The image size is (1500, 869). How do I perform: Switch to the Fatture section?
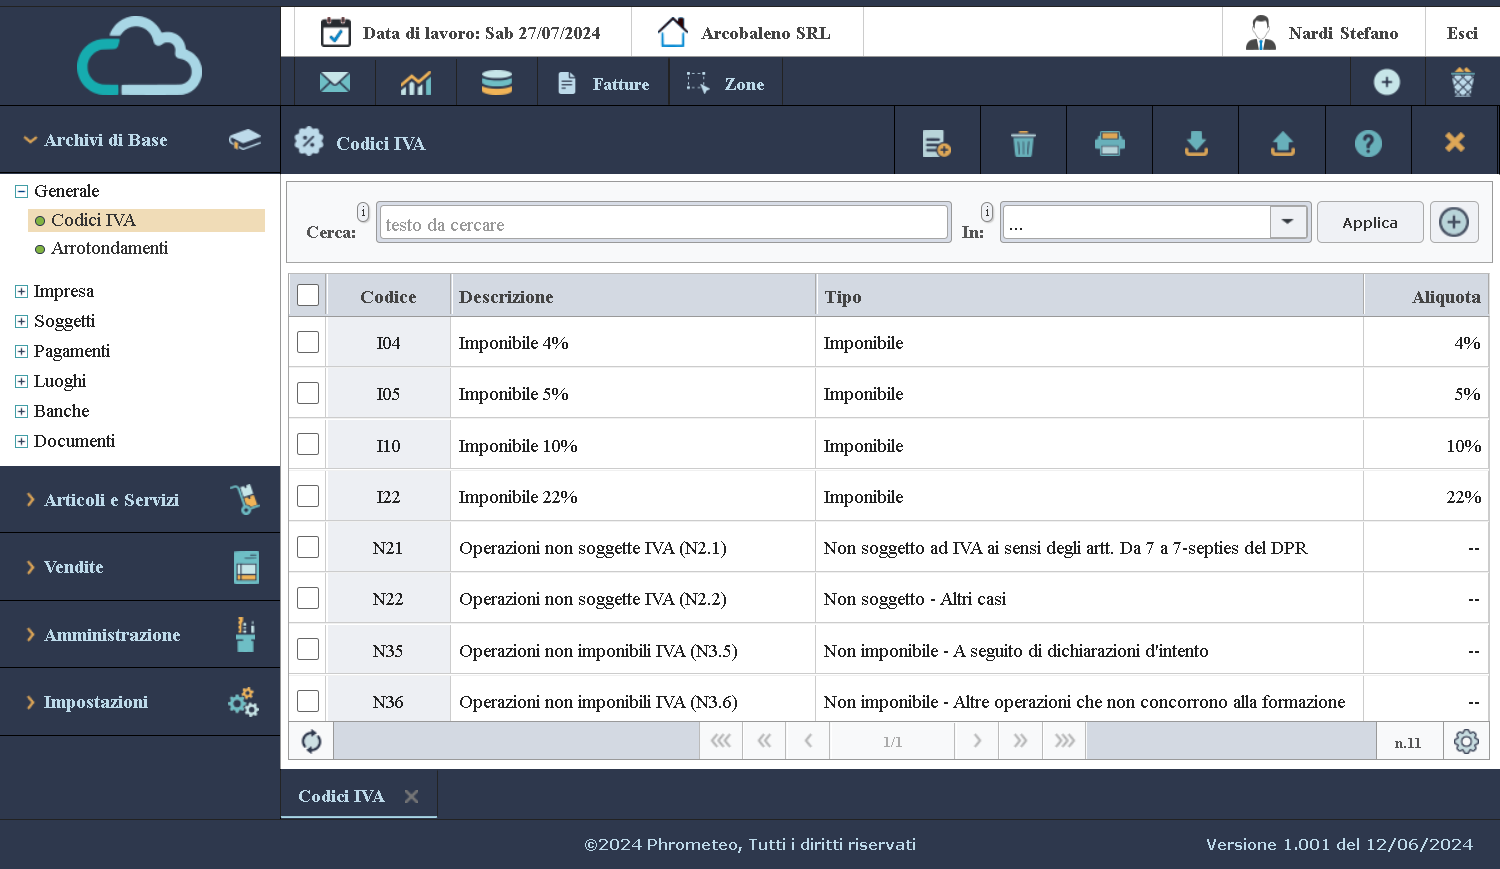point(603,81)
